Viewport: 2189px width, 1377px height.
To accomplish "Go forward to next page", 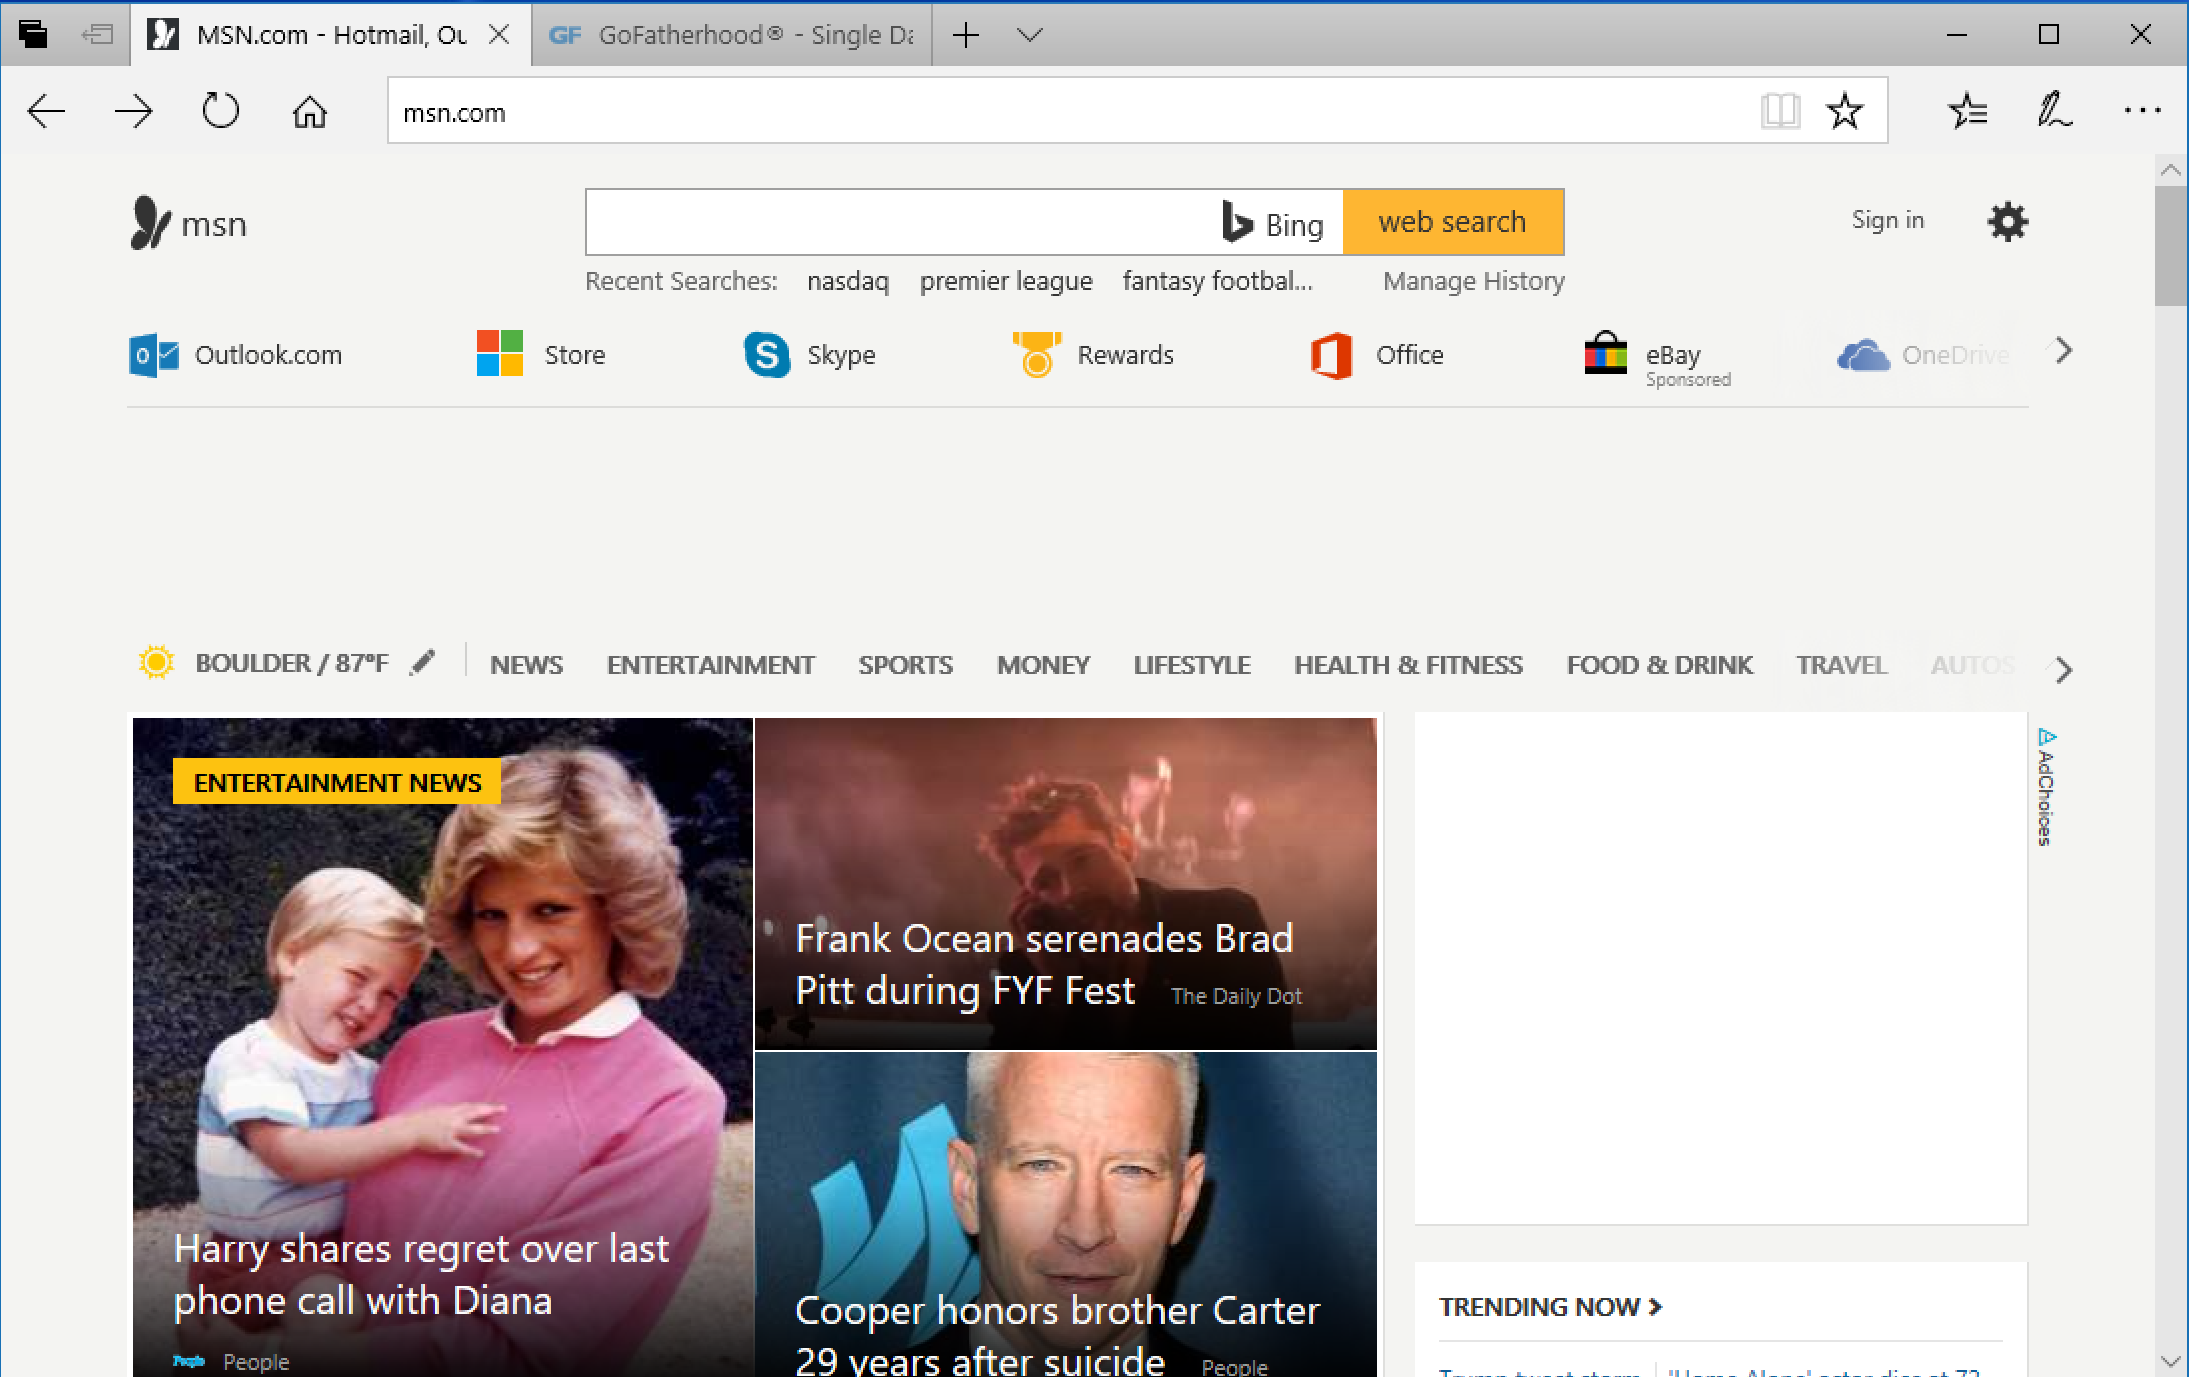I will [133, 111].
